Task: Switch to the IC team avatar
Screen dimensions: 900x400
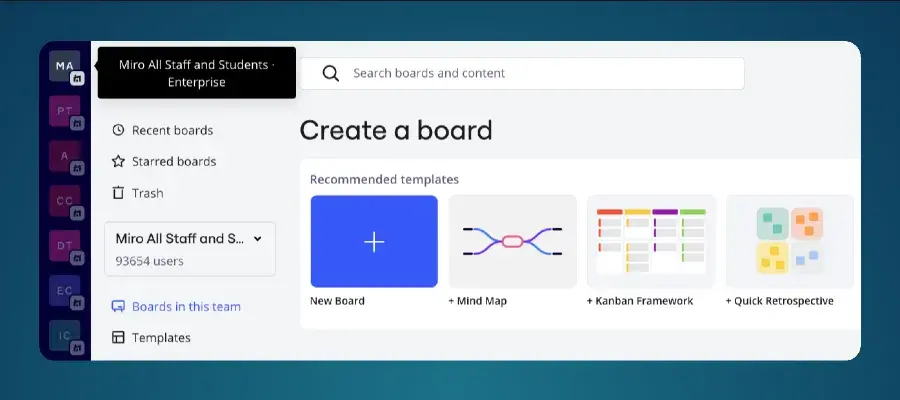Action: click(x=64, y=336)
